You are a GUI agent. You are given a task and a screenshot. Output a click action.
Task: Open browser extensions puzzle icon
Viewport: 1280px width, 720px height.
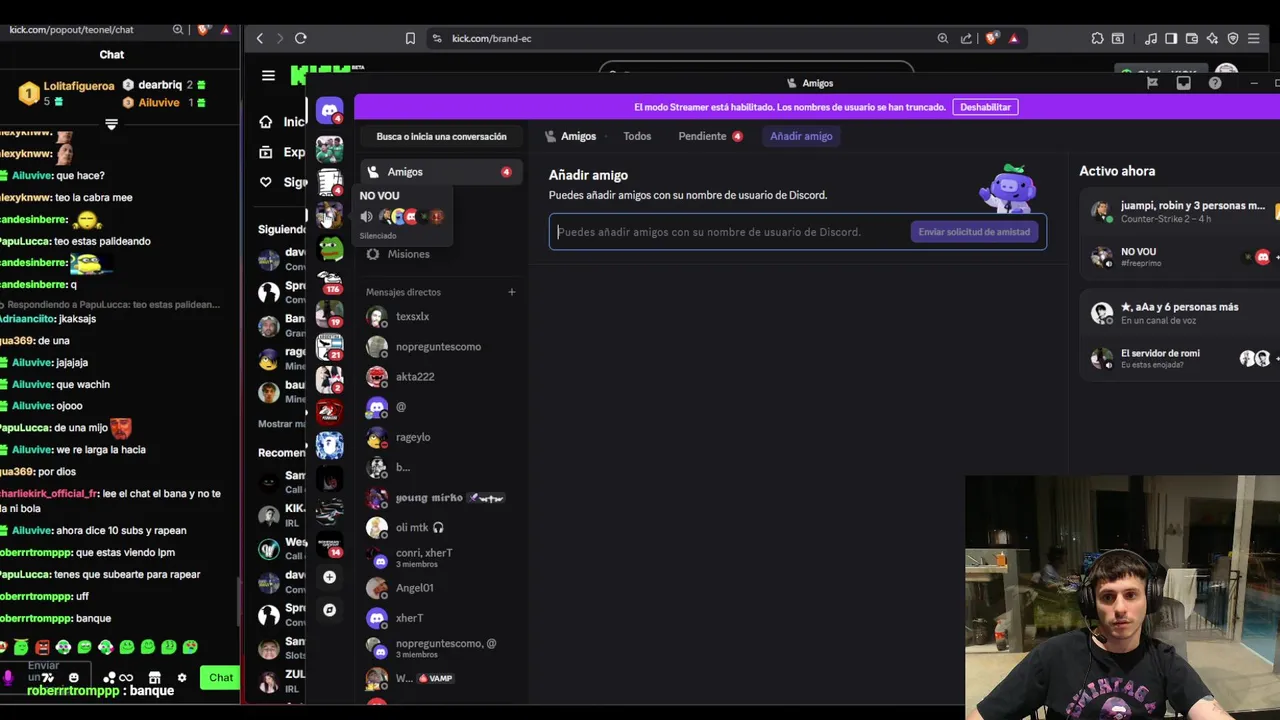[1097, 38]
